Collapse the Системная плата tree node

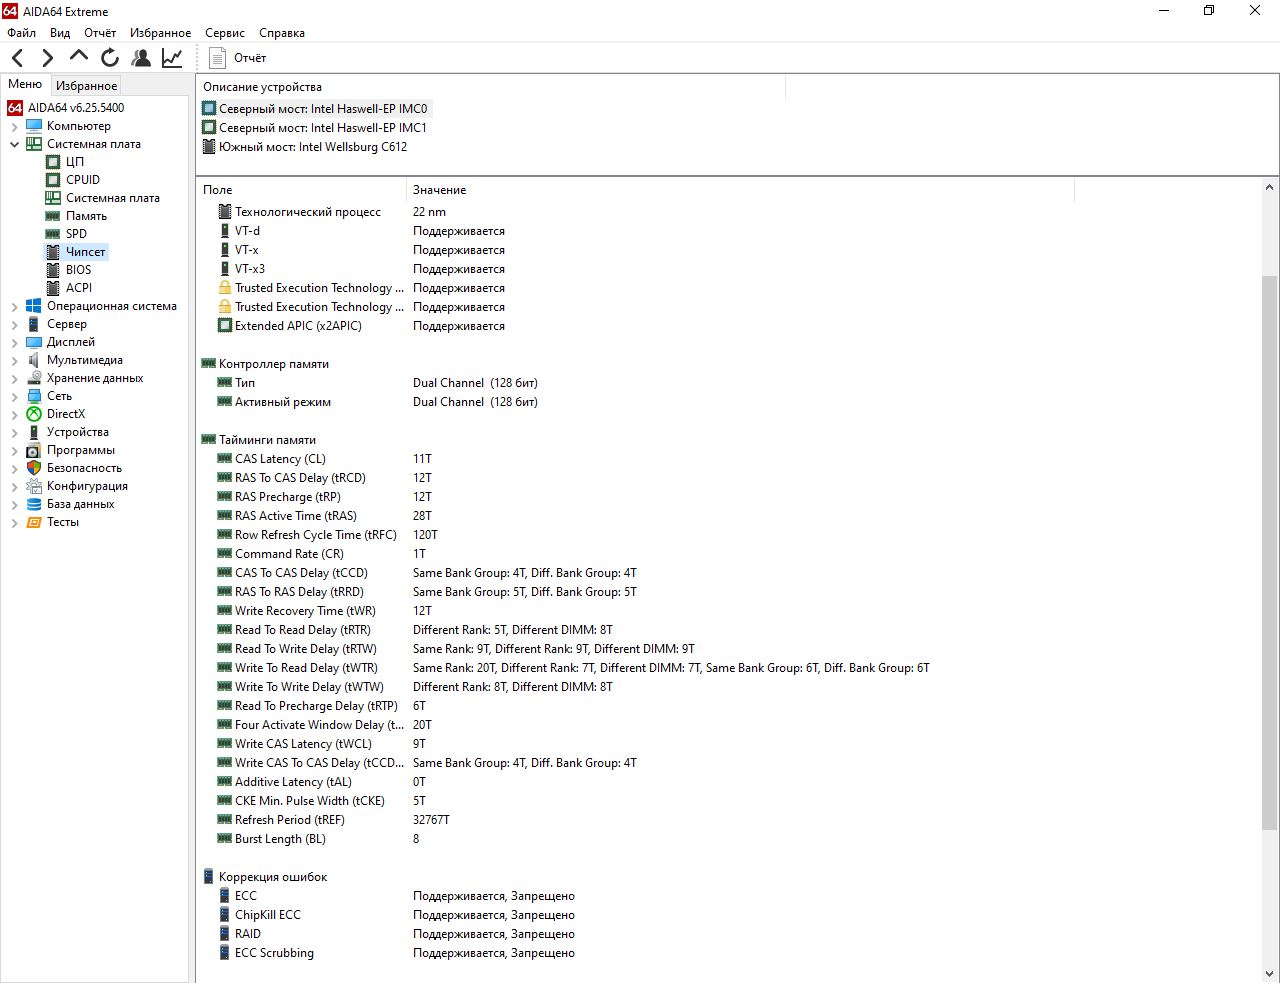tap(15, 145)
